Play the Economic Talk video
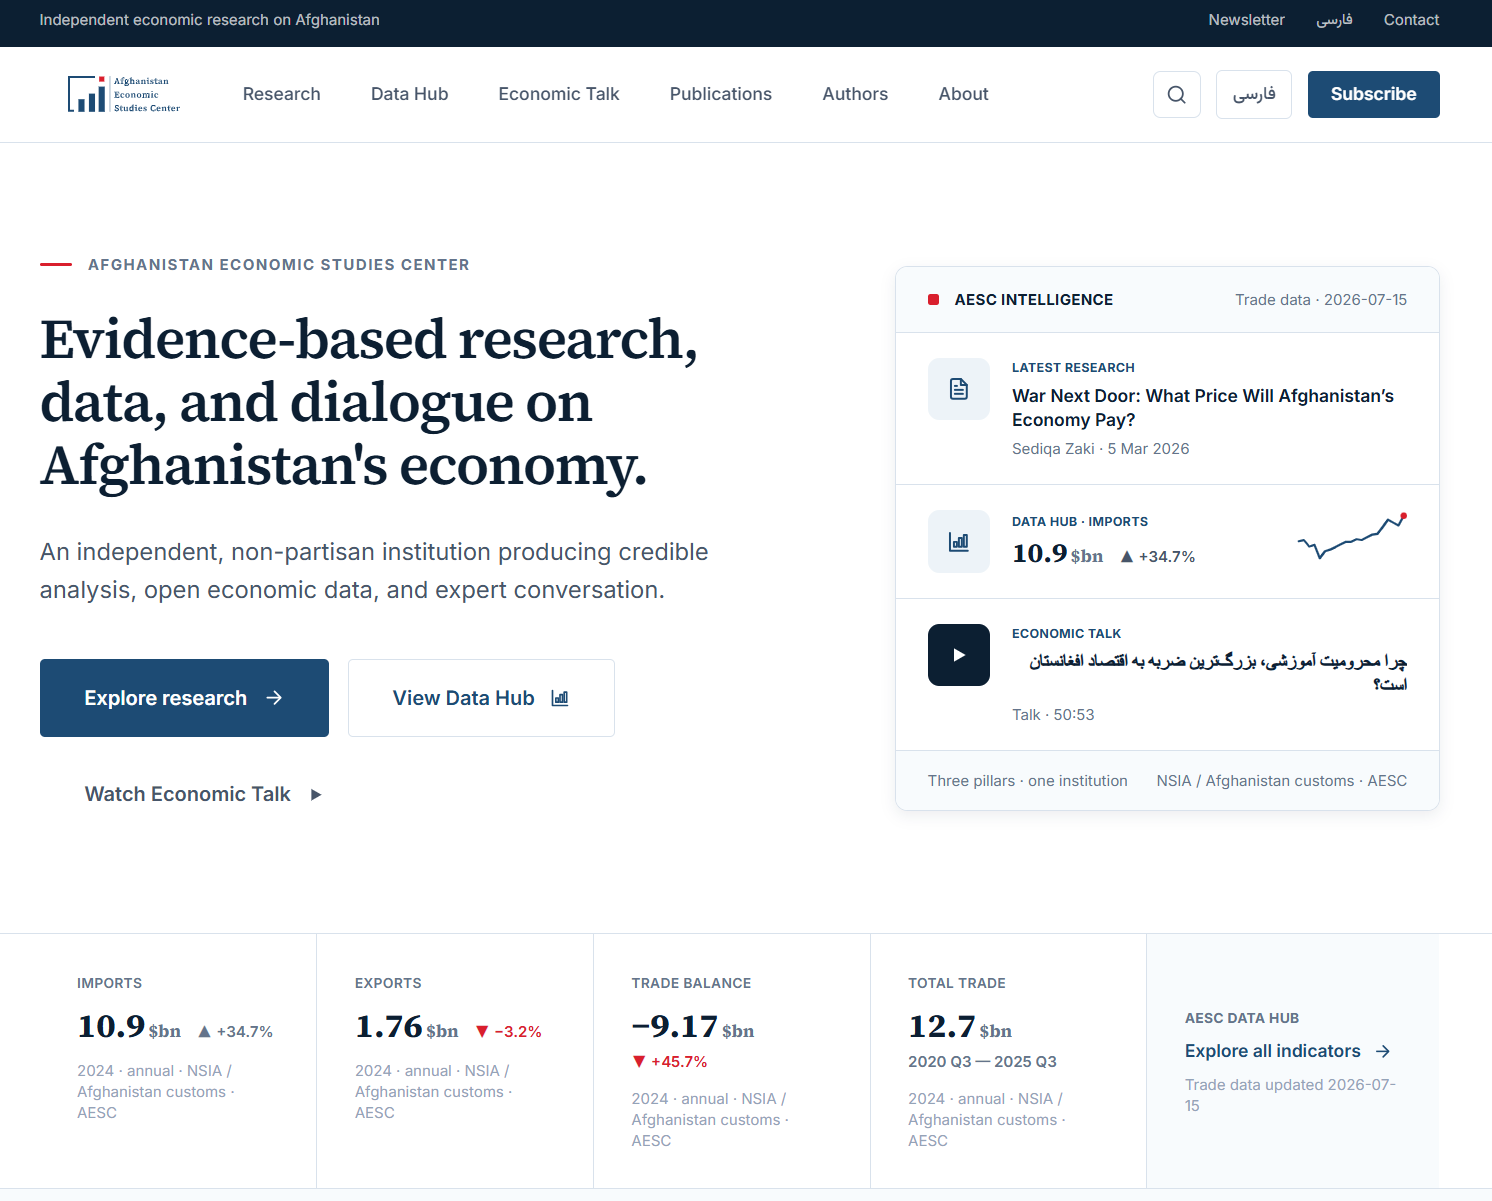The height and width of the screenshot is (1201, 1492). pyautogui.click(x=959, y=655)
